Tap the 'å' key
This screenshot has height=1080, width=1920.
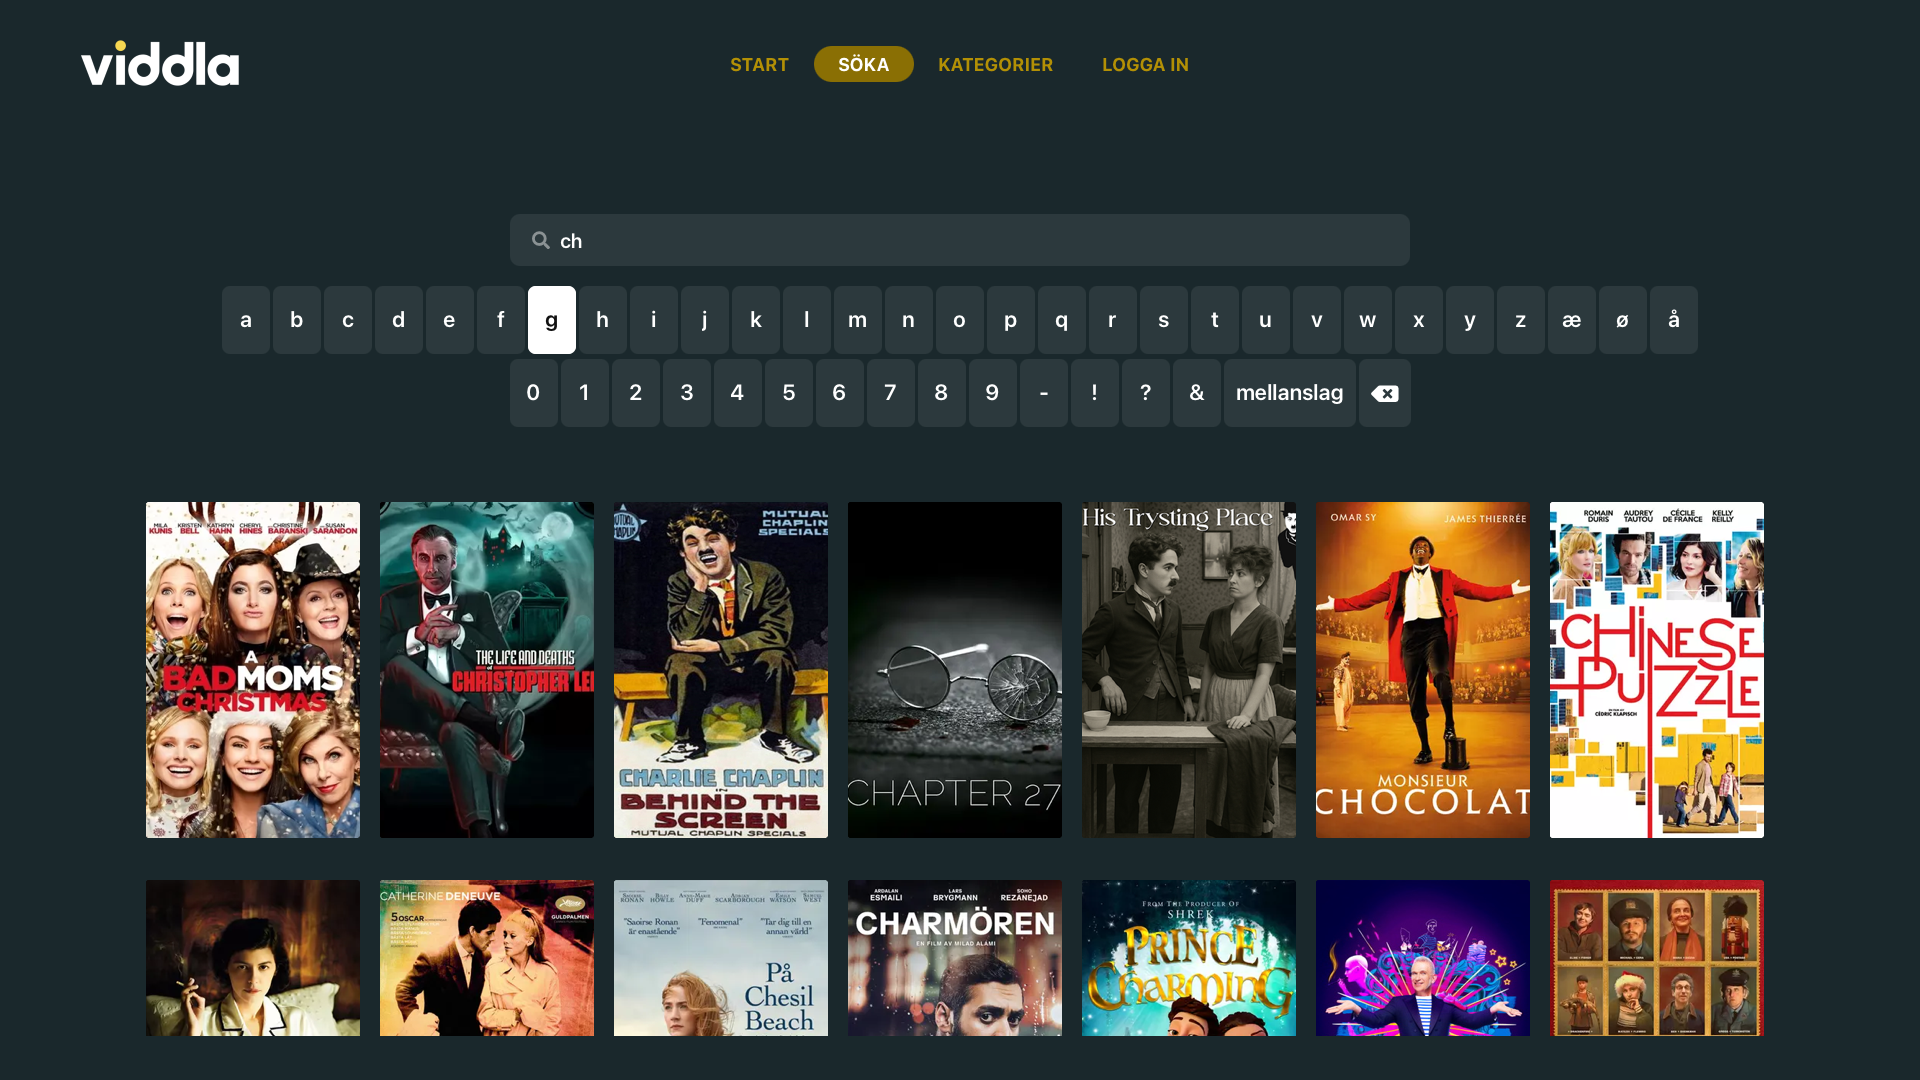point(1674,320)
